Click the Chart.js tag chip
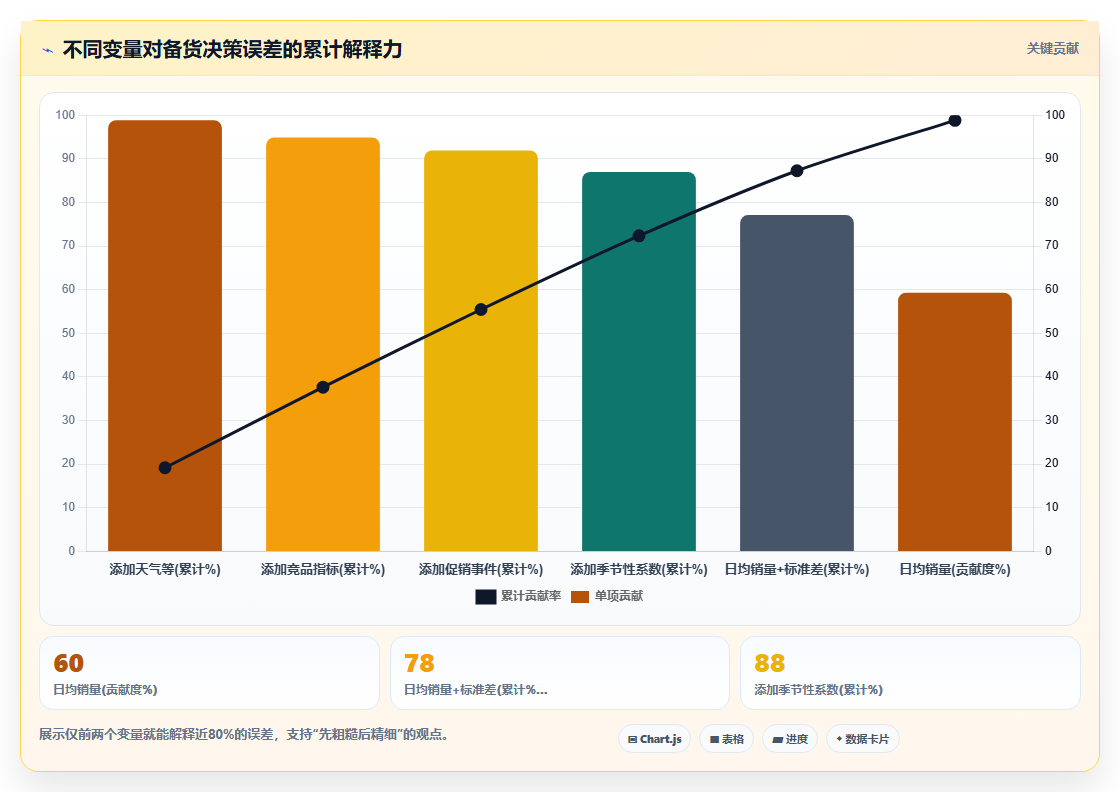 [654, 739]
